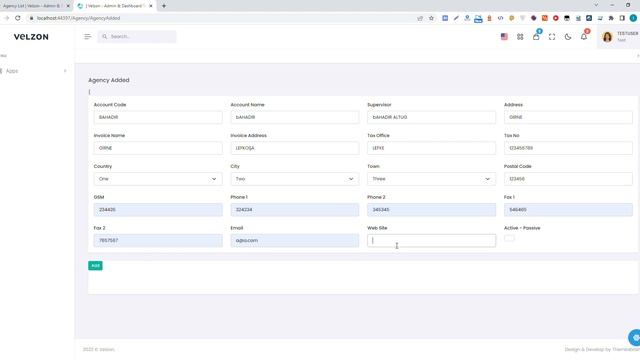
Task: Click the browser reload icon
Action: (x=18, y=18)
